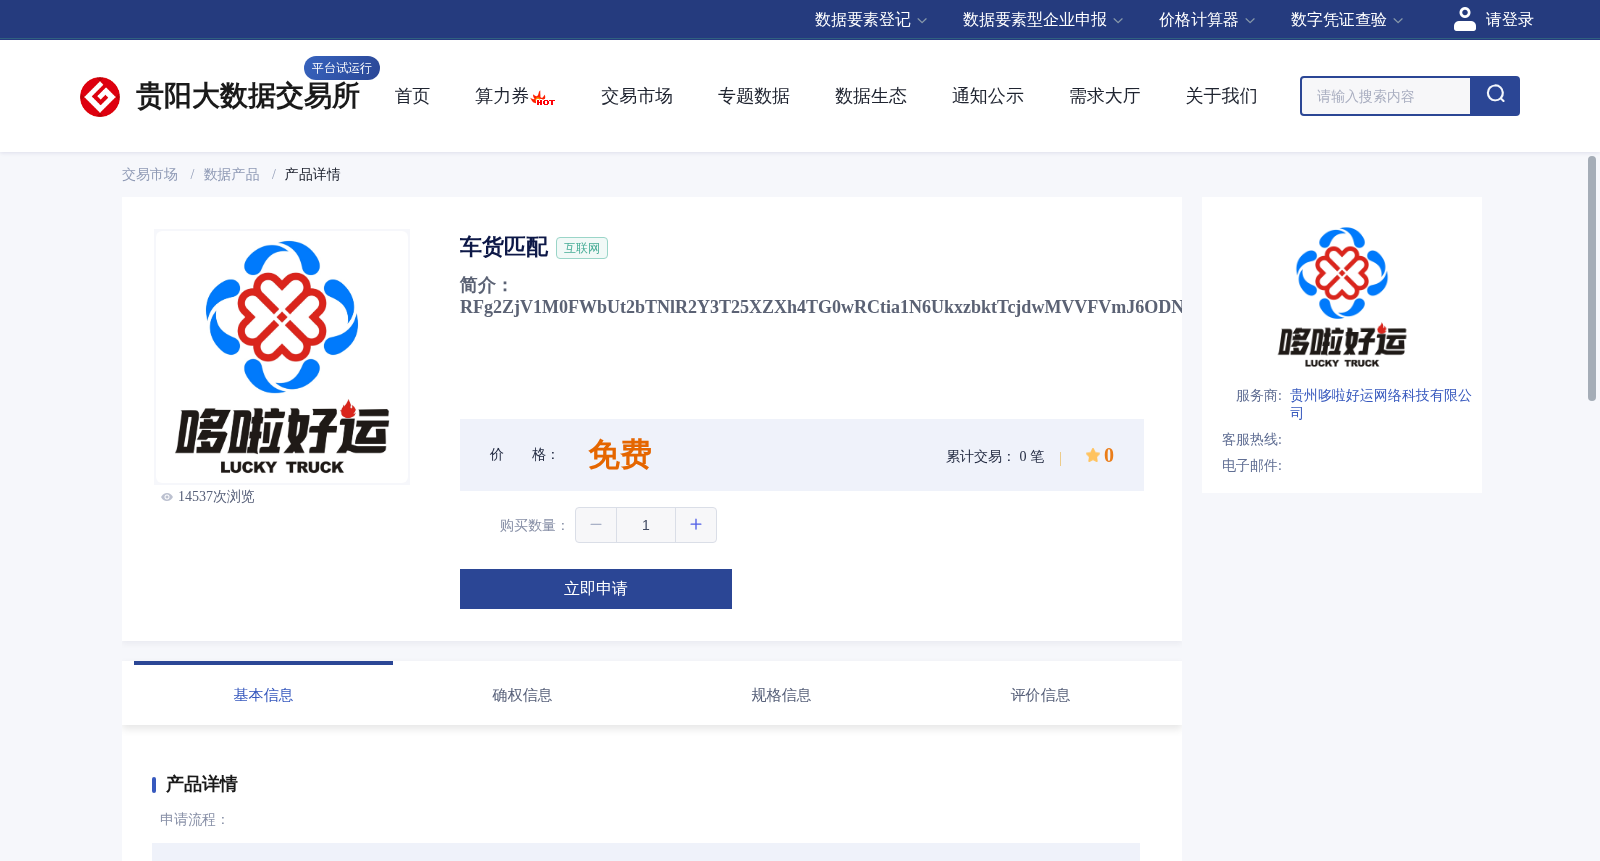Switch to the 规格信息 tab
Screen dimensions: 1600x861
tap(781, 695)
